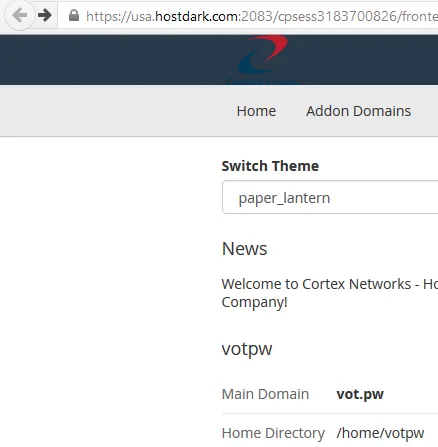
Task: Click the Switch Theme label
Action: point(270,166)
